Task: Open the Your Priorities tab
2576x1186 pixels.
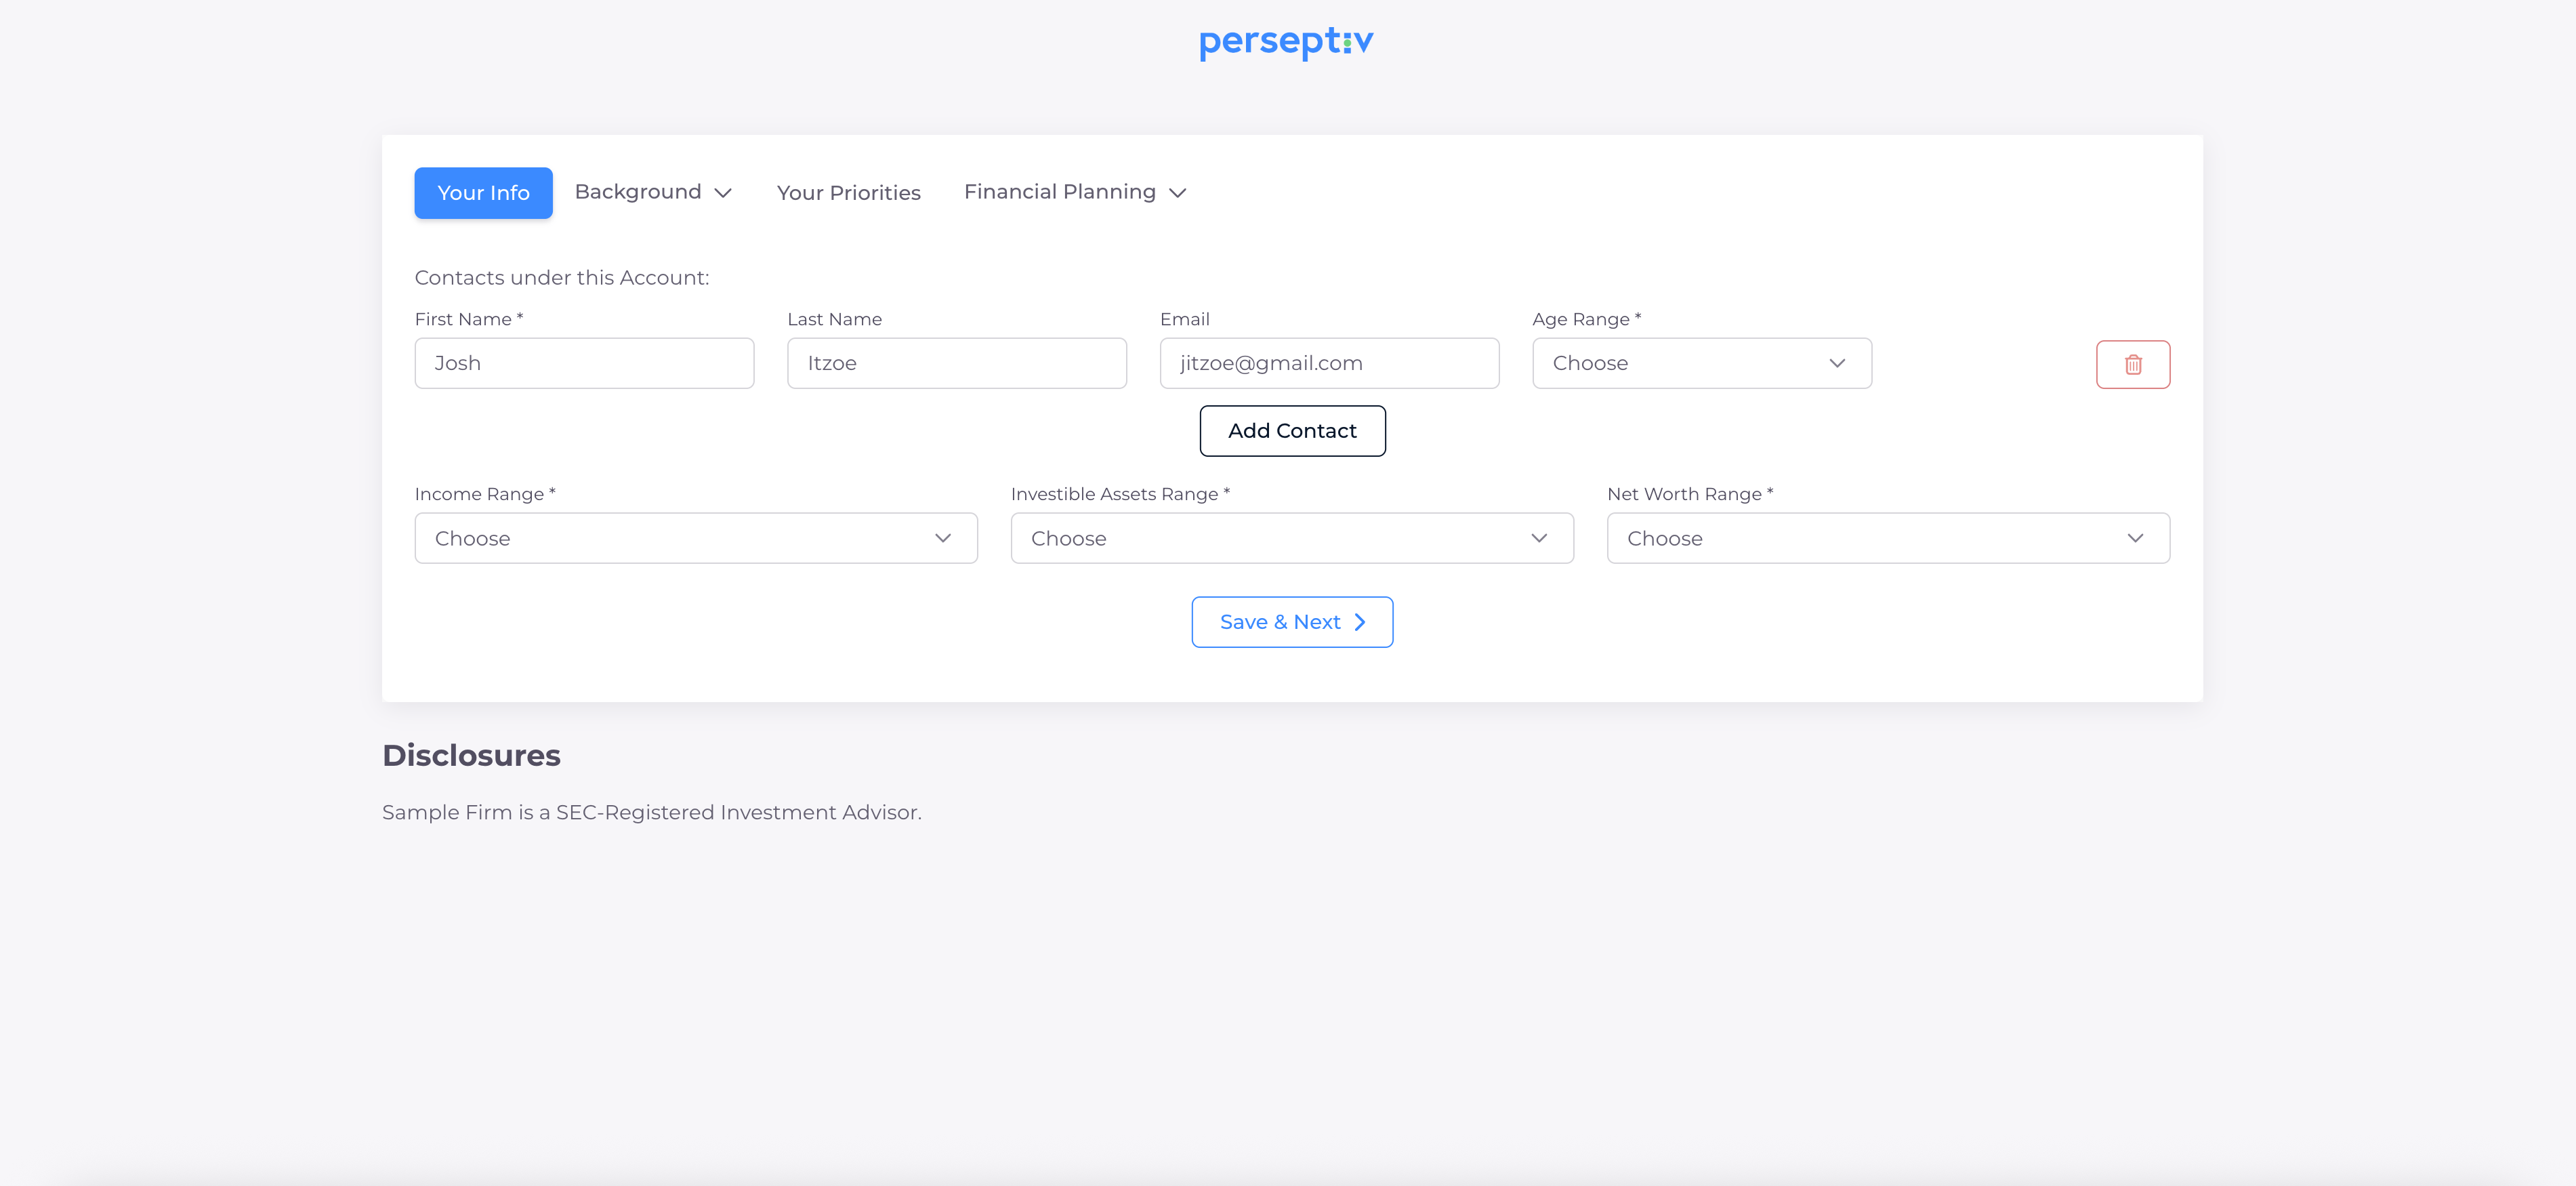Action: (848, 193)
